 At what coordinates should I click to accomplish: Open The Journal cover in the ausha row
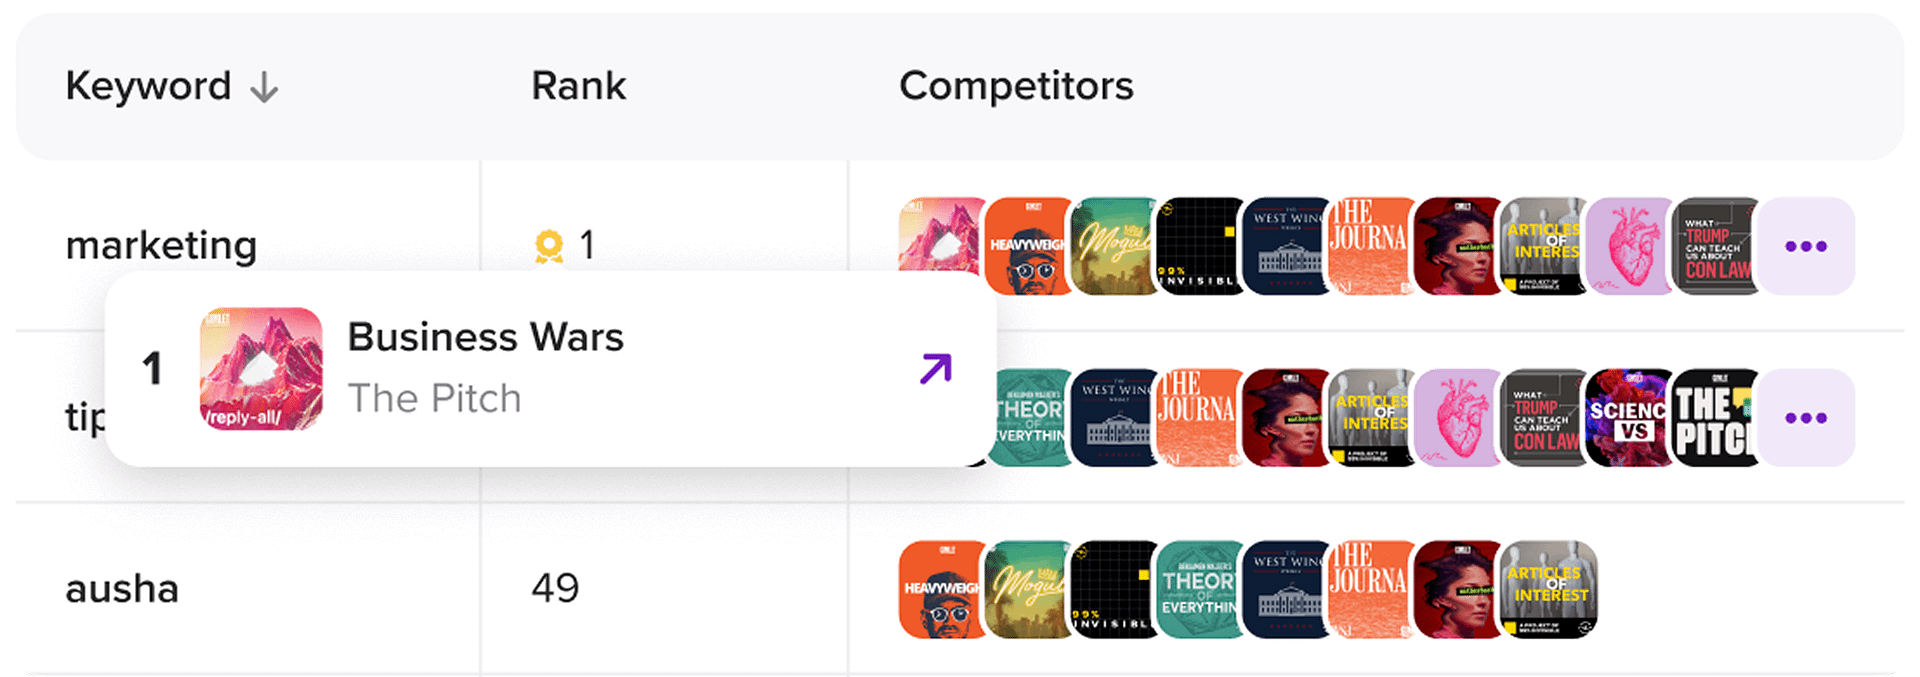(1371, 589)
